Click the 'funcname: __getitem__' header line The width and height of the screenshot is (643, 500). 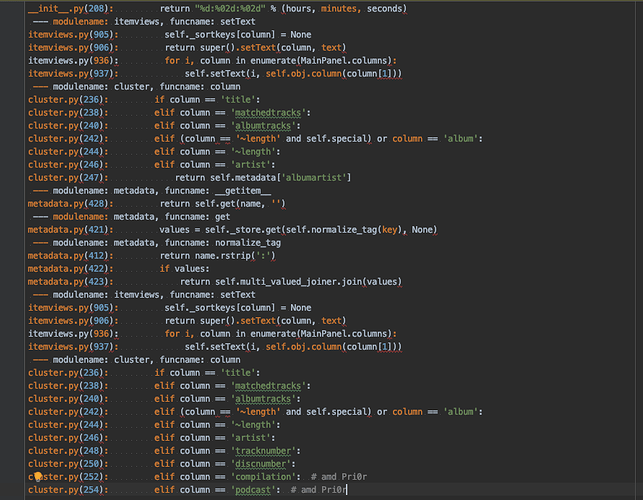(x=151, y=191)
